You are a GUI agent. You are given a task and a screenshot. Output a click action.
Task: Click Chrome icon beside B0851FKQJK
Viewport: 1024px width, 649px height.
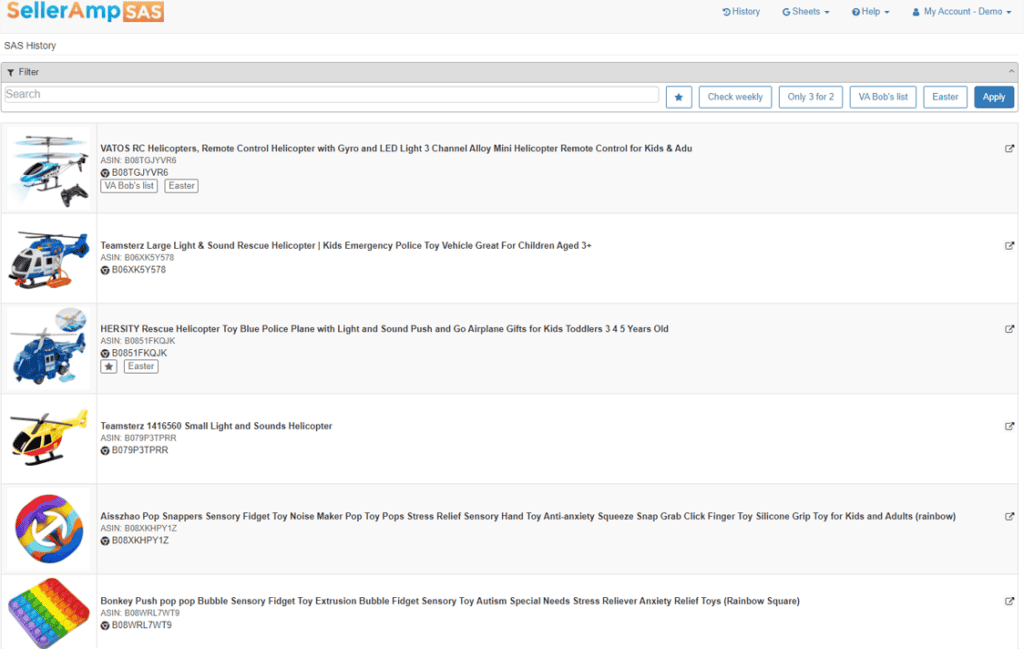point(104,353)
